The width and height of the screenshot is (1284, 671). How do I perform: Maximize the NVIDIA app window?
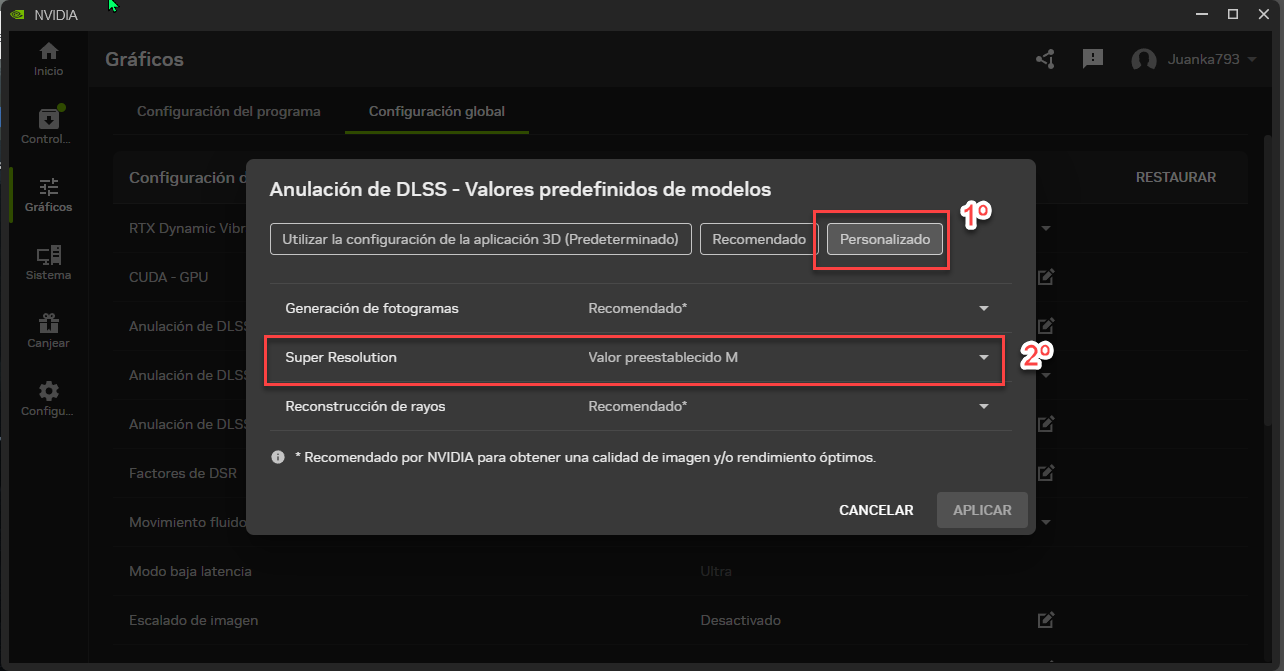coord(1233,14)
